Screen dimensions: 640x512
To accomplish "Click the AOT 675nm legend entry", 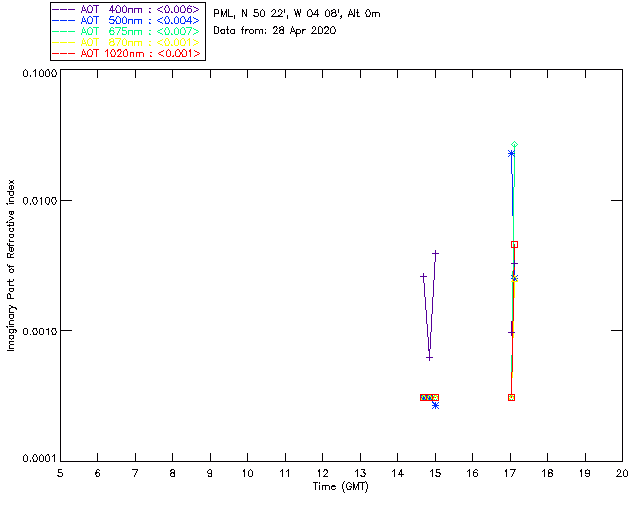I will 128,31.
